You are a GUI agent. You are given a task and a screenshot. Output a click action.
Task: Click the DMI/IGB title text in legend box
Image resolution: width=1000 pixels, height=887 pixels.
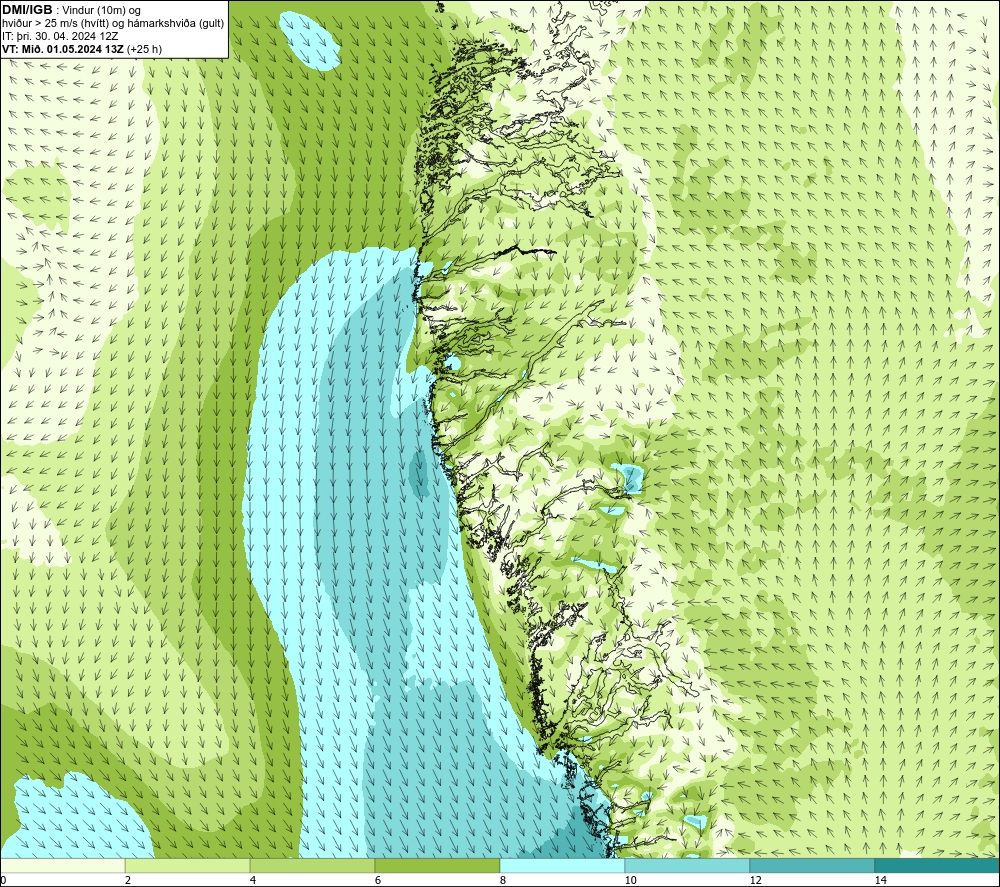27,10
